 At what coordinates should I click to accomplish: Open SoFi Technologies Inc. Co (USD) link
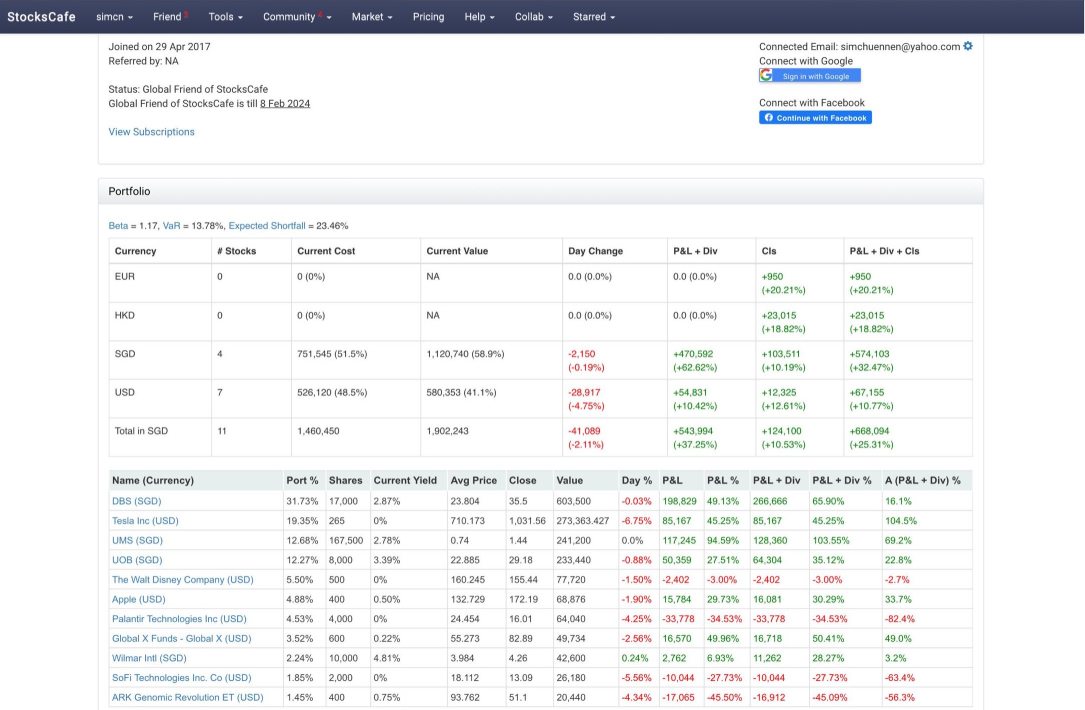click(x=181, y=677)
